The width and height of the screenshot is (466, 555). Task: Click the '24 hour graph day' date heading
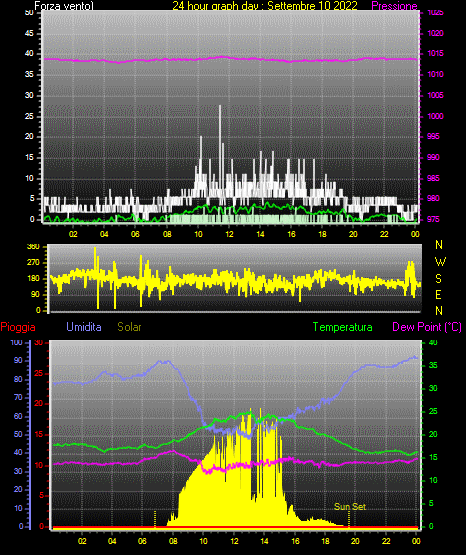(265, 6)
